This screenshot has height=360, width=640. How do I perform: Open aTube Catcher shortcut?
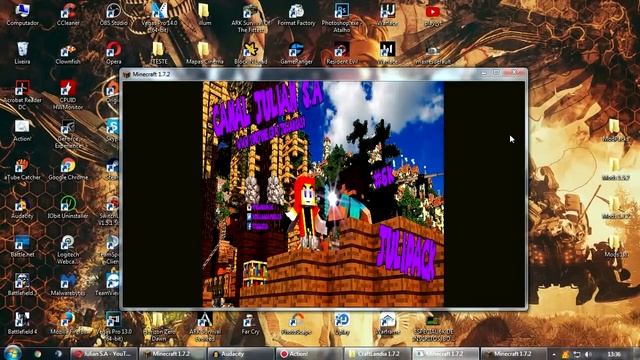click(x=22, y=169)
